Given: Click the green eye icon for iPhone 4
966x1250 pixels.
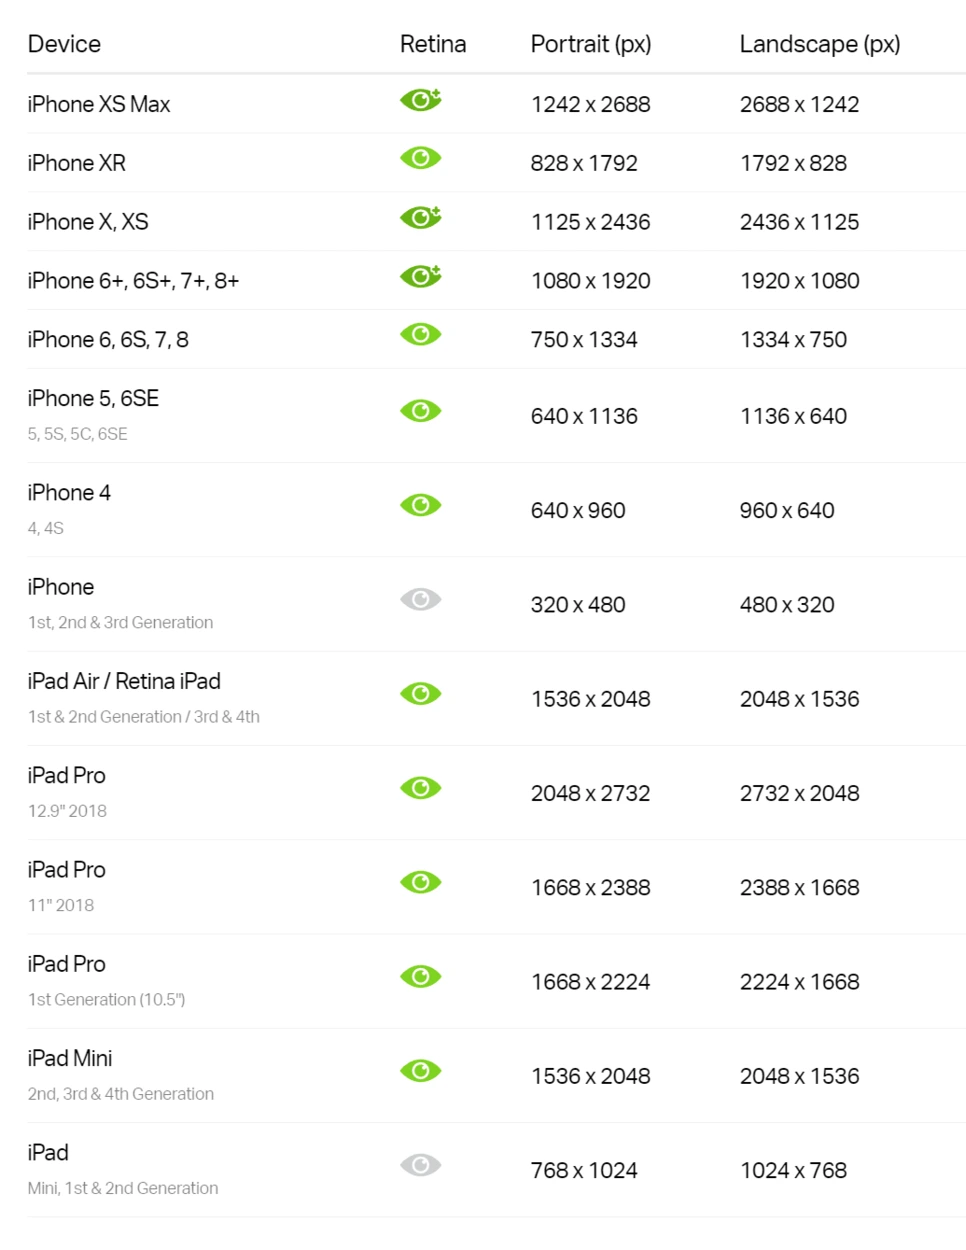Looking at the screenshot, I should 421,505.
